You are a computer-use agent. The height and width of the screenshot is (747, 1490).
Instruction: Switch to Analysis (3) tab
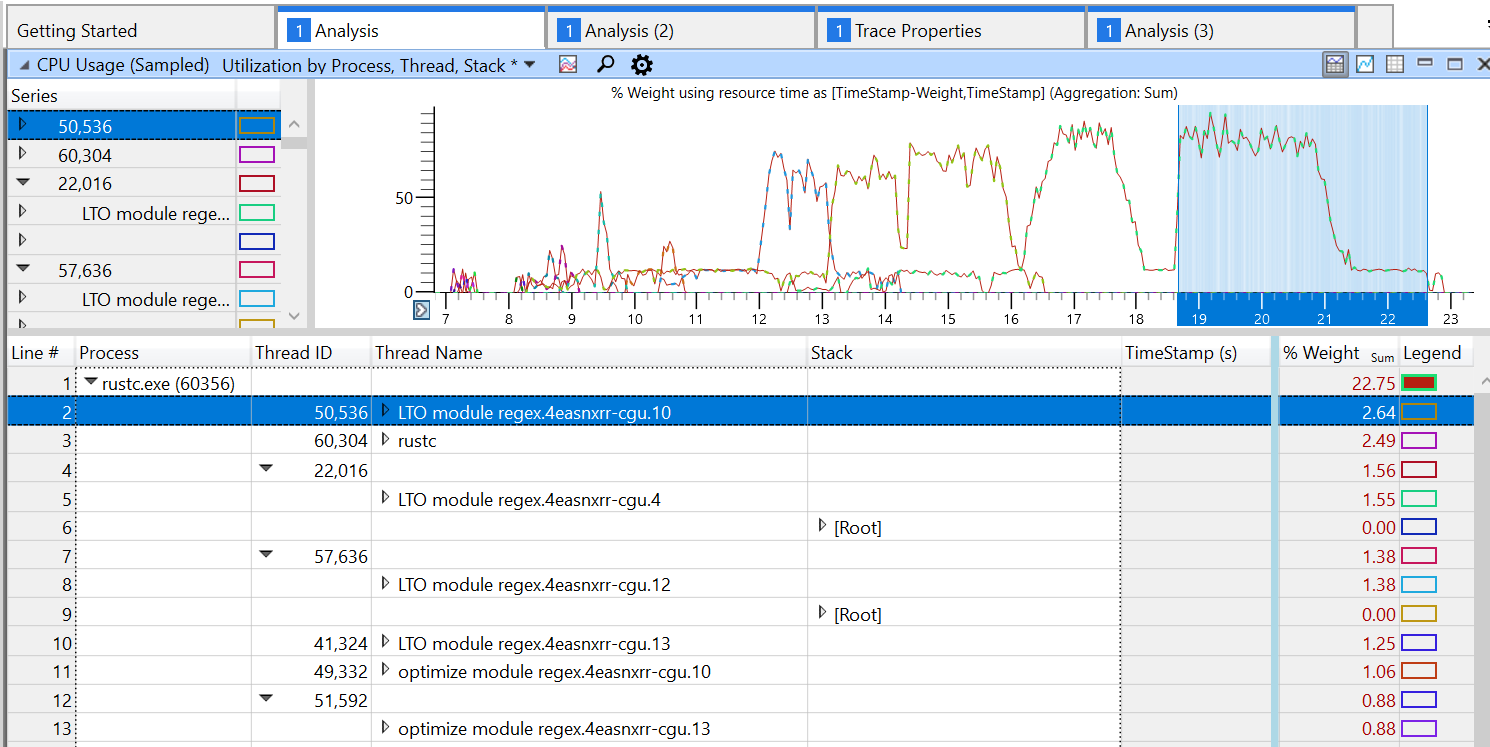coord(1220,30)
